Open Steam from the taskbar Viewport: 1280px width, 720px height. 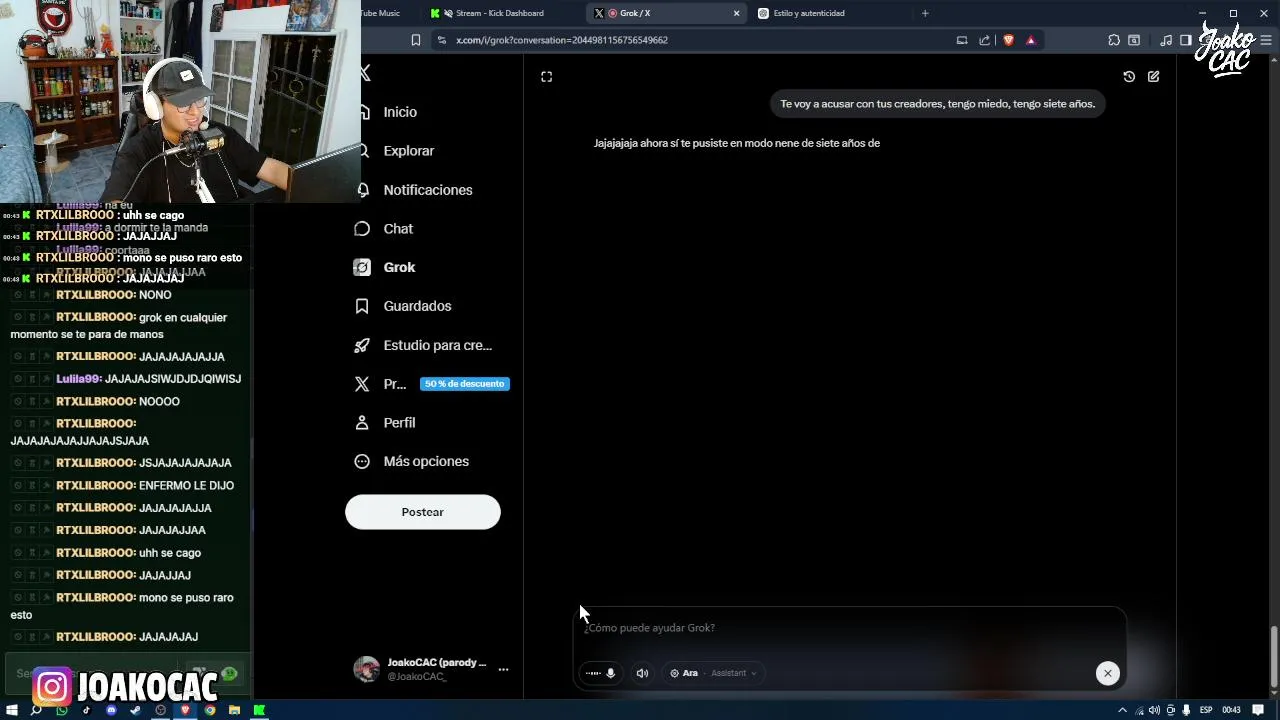click(x=135, y=710)
